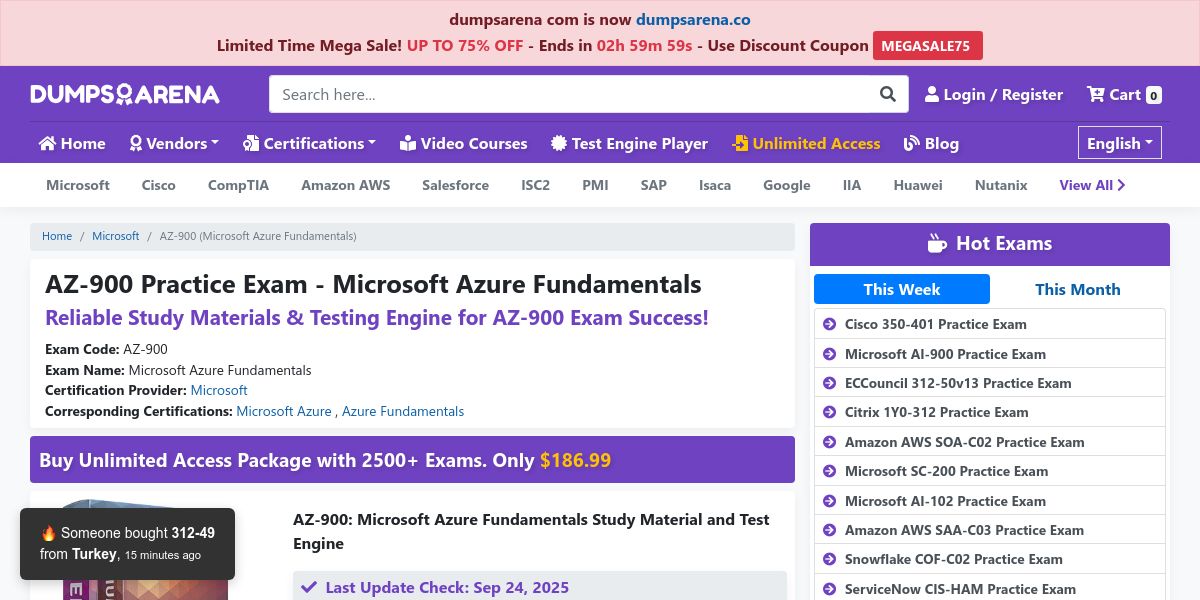Click the ISC2 vendor link
This screenshot has width=1200, height=600.
point(536,185)
